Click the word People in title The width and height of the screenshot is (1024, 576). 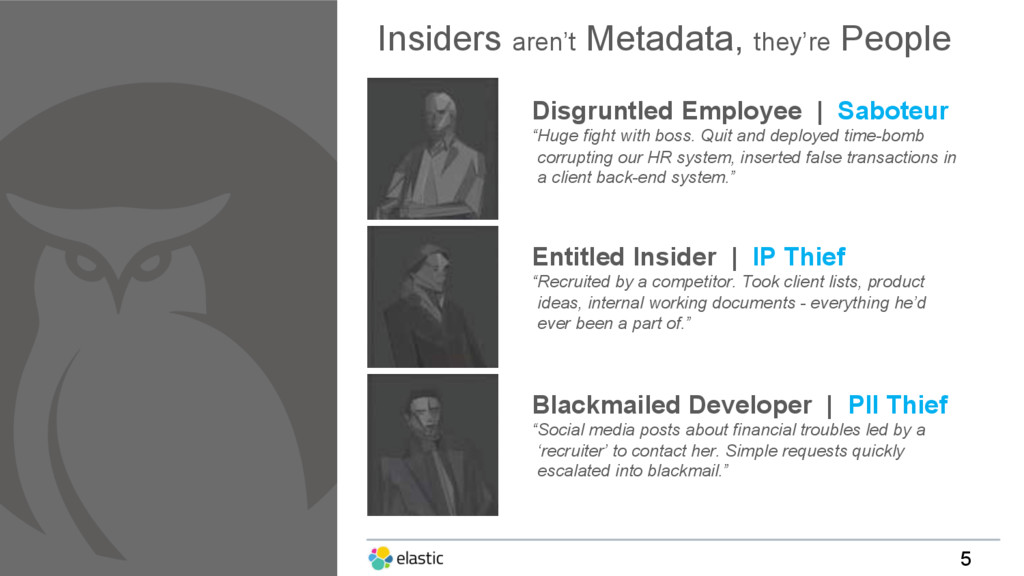[x=895, y=39]
